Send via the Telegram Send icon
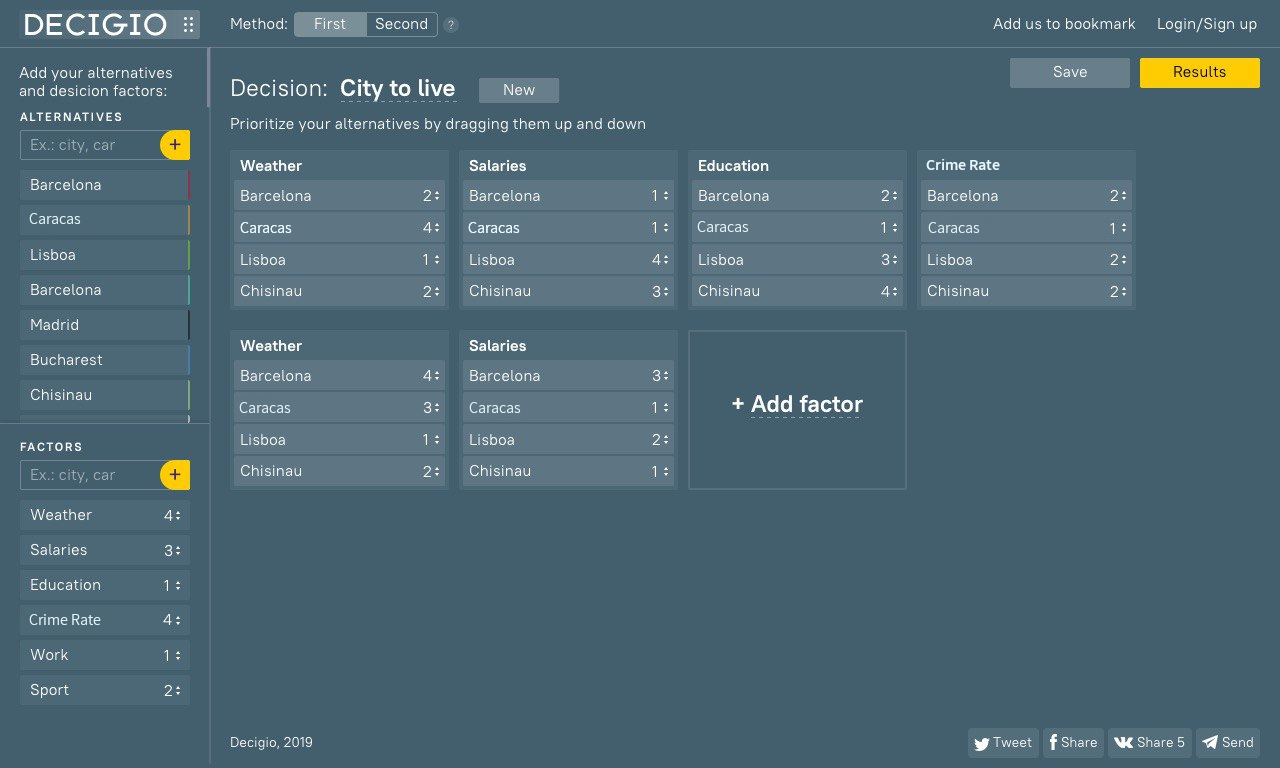Screen dimensions: 1280x768 pos(1210,742)
